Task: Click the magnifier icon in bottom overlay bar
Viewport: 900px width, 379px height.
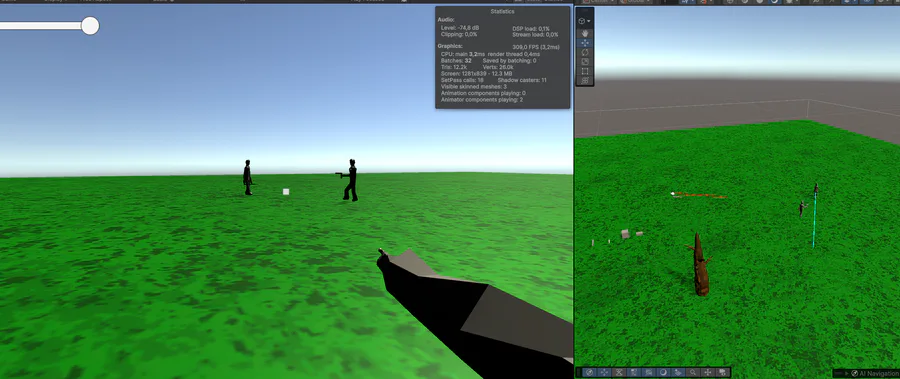Action: [693, 372]
